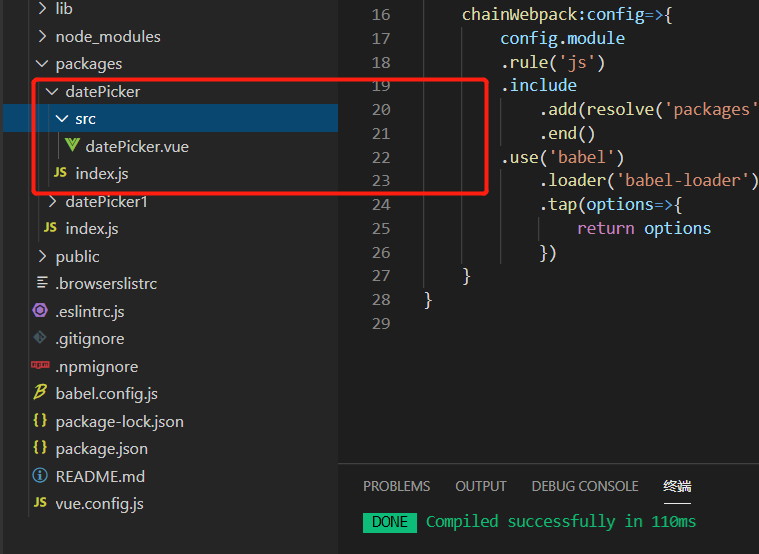Open the .browserslistrc file
Screen dimensions: 759x554
tap(106, 283)
